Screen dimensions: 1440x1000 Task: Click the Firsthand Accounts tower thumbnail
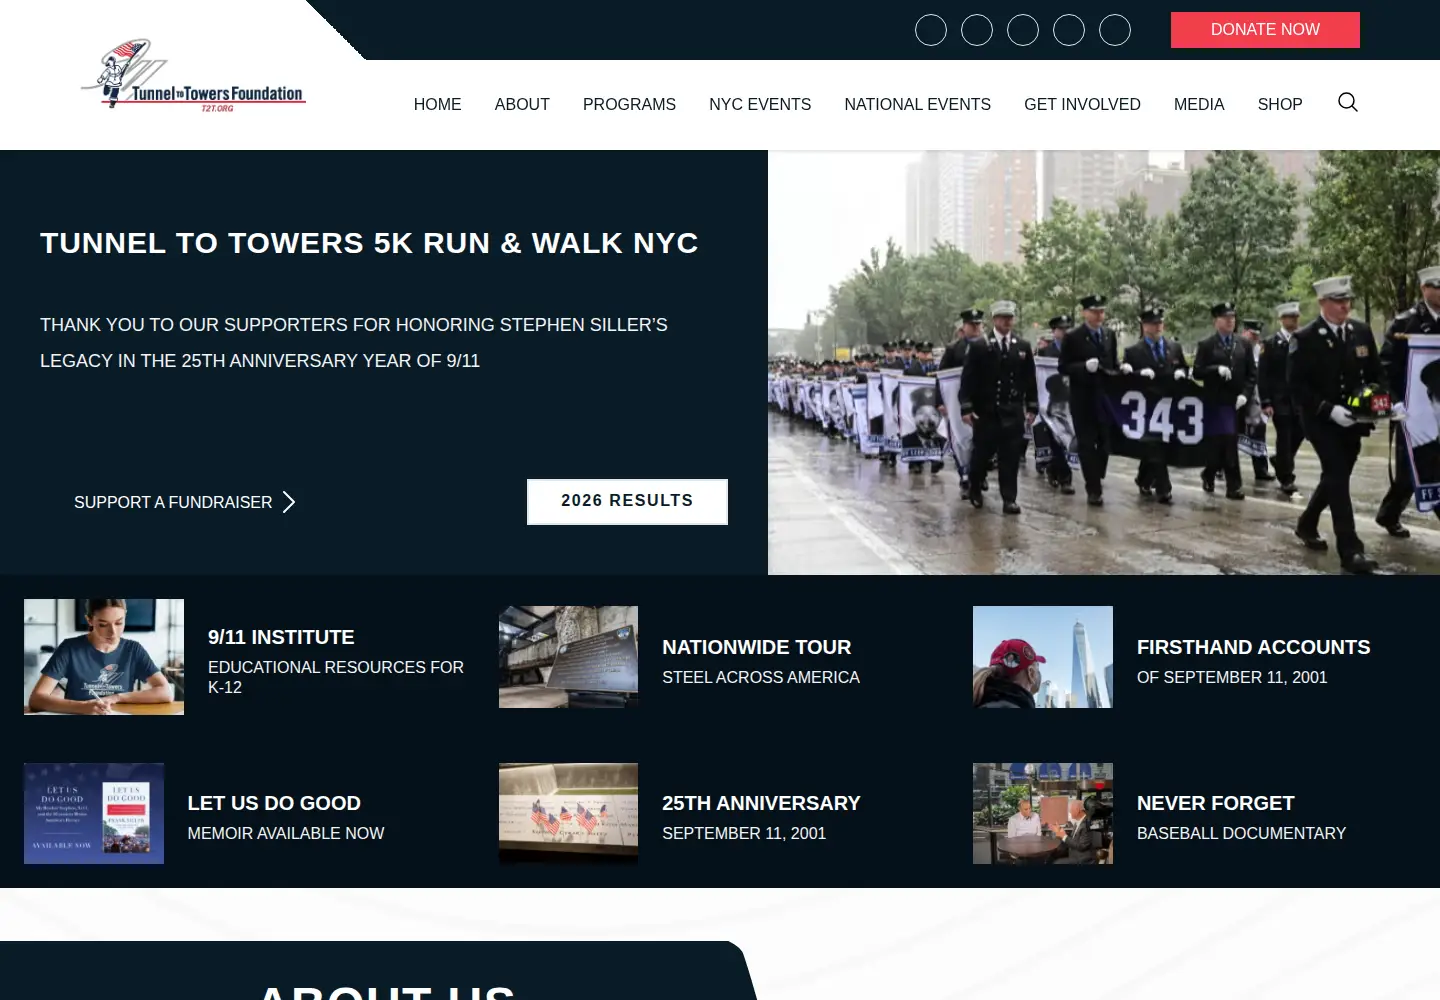pos(1043,657)
